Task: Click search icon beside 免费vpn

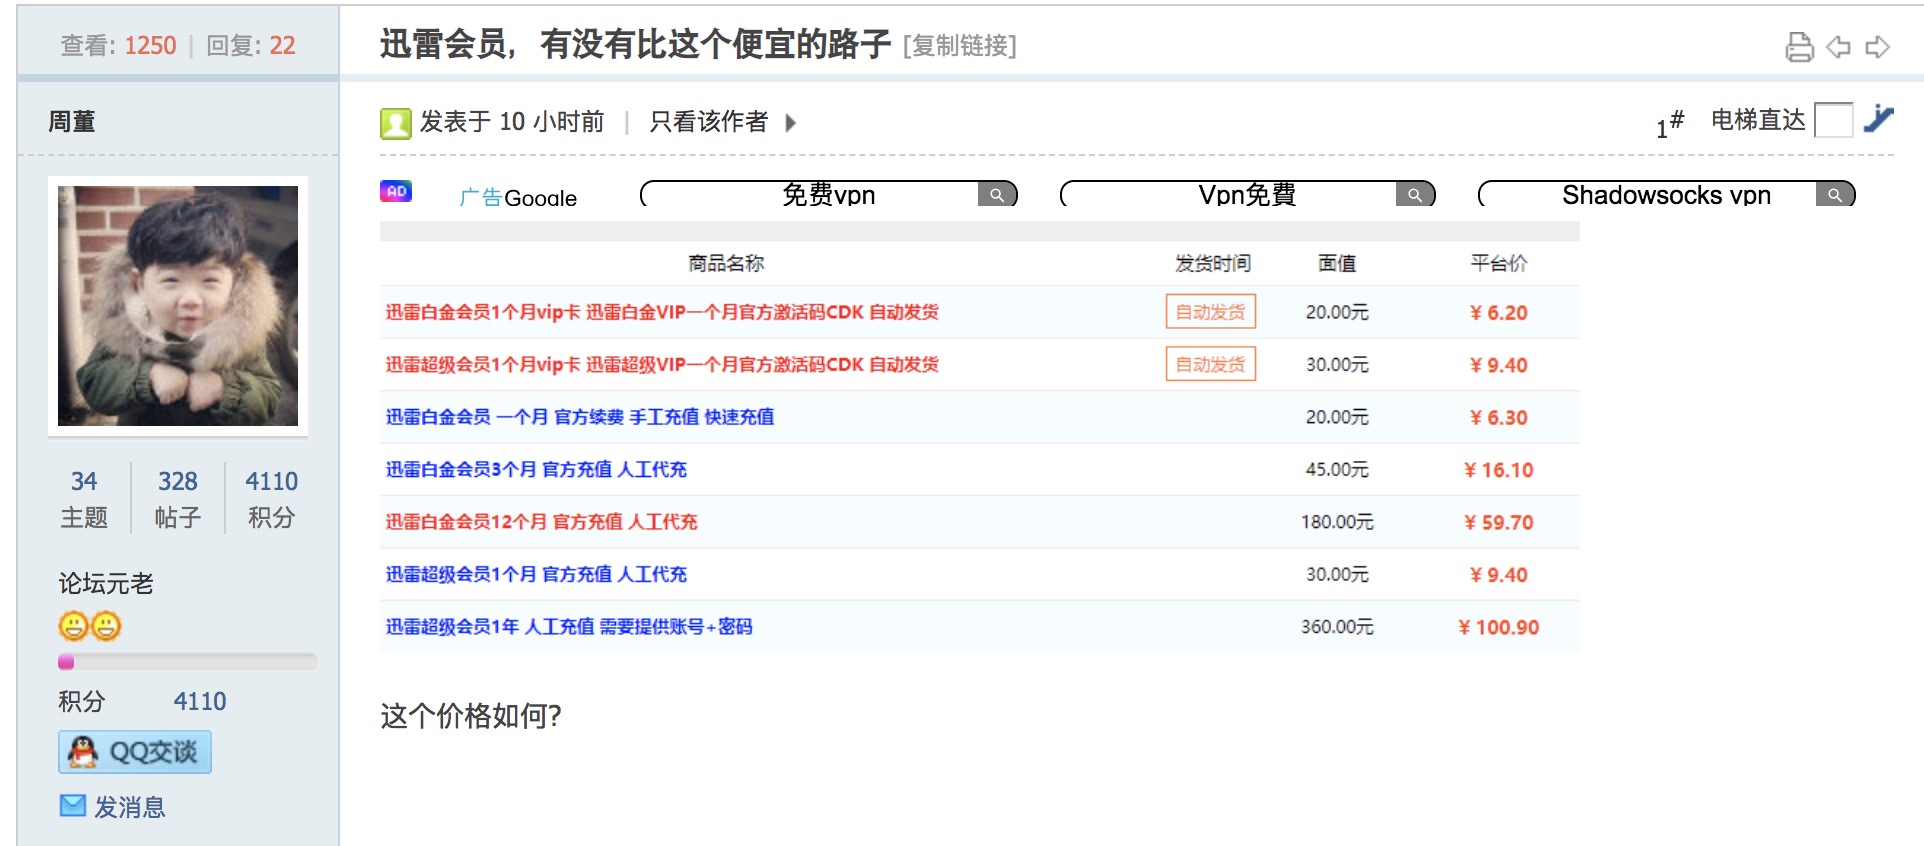Action: pyautogui.click(x=997, y=195)
